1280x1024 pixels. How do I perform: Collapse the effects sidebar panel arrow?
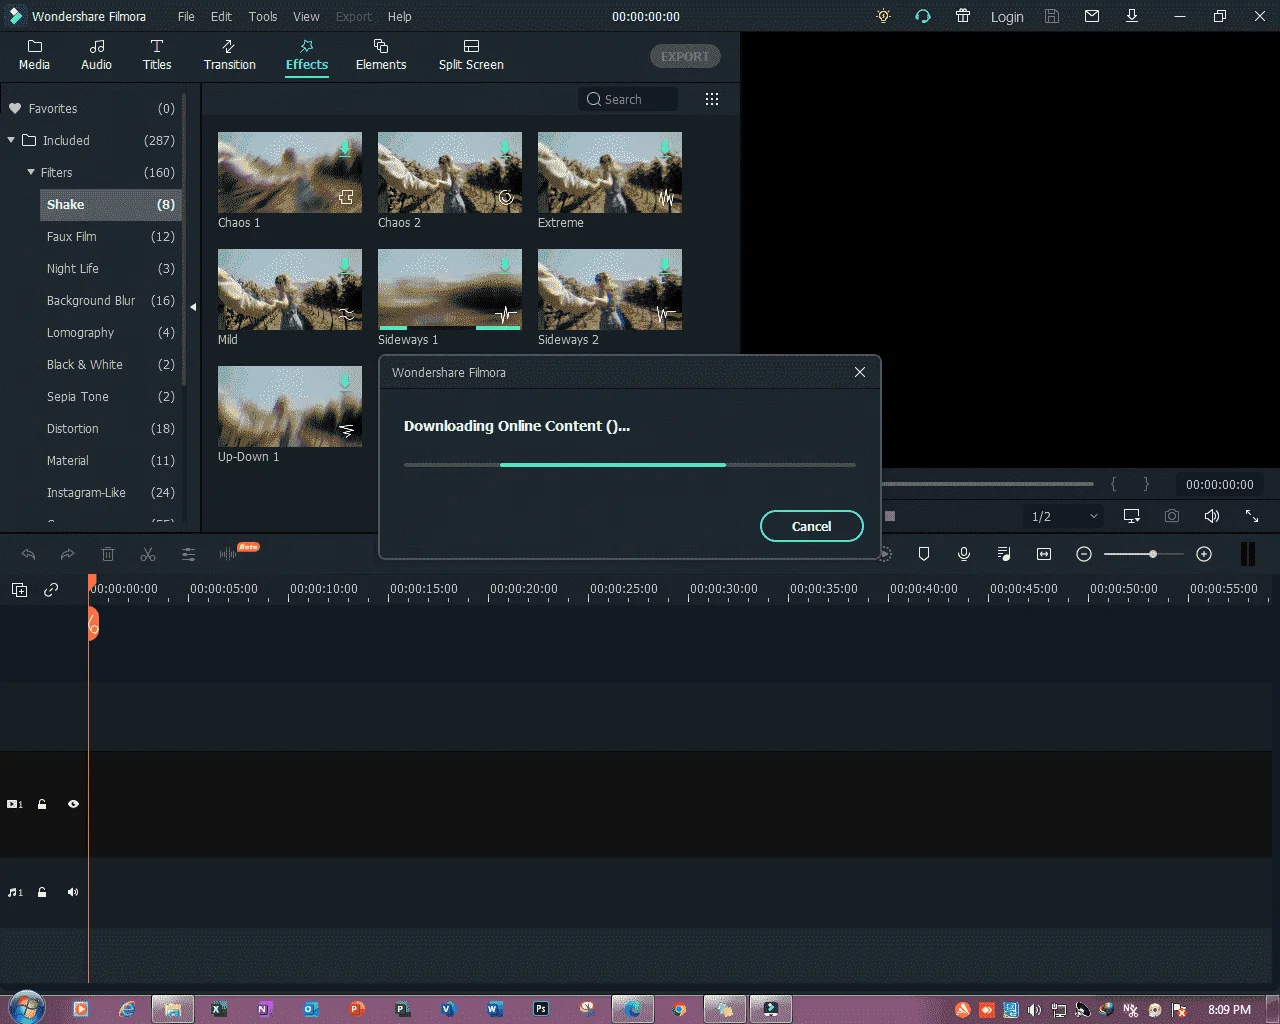[x=193, y=307]
